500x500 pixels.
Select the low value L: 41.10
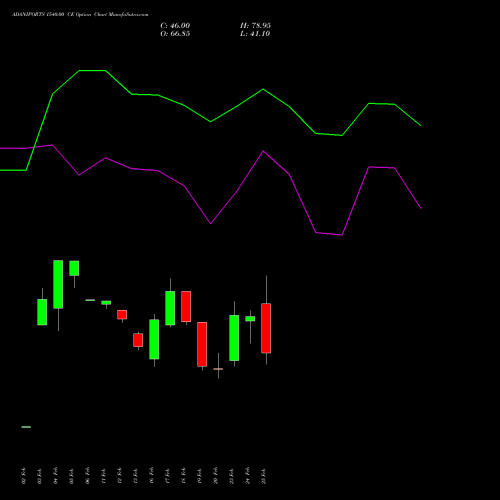click(255, 34)
